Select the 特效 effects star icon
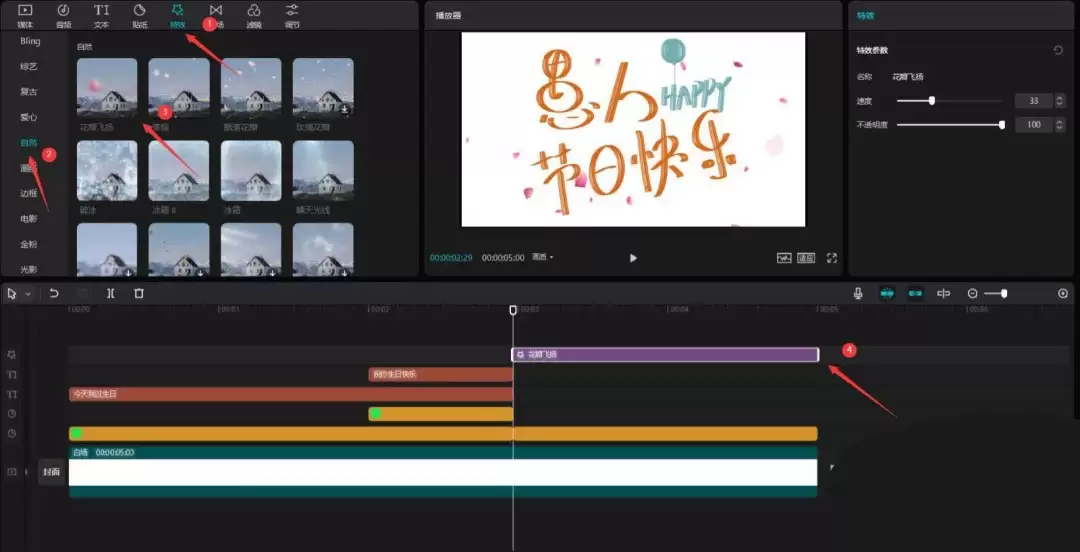The height and width of the screenshot is (552, 1080). tap(178, 10)
